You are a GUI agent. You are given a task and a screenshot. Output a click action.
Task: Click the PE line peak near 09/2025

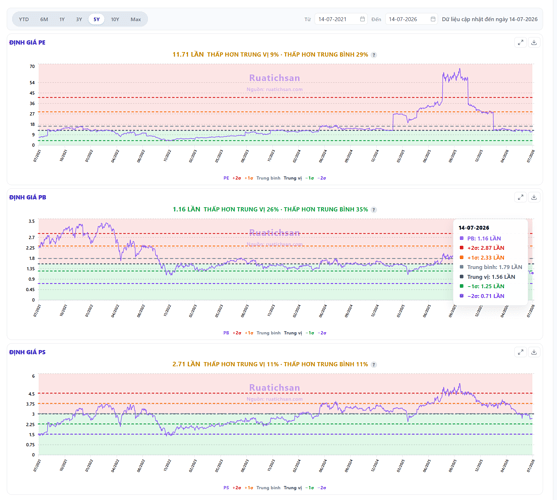point(460,69)
